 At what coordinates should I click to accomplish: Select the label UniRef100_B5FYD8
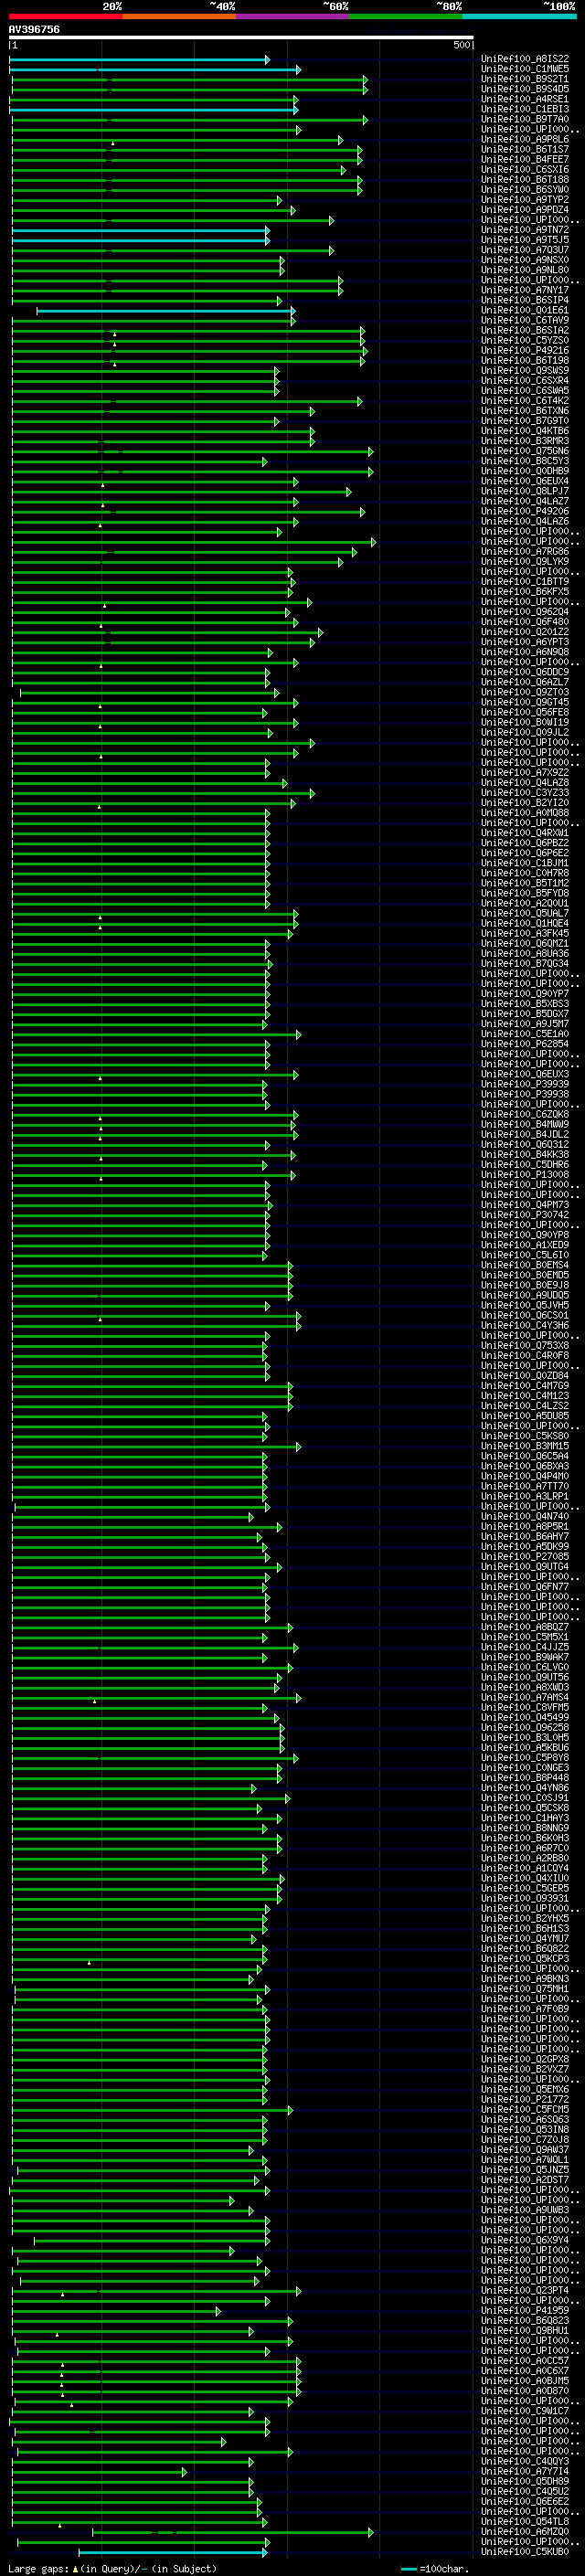point(525,892)
